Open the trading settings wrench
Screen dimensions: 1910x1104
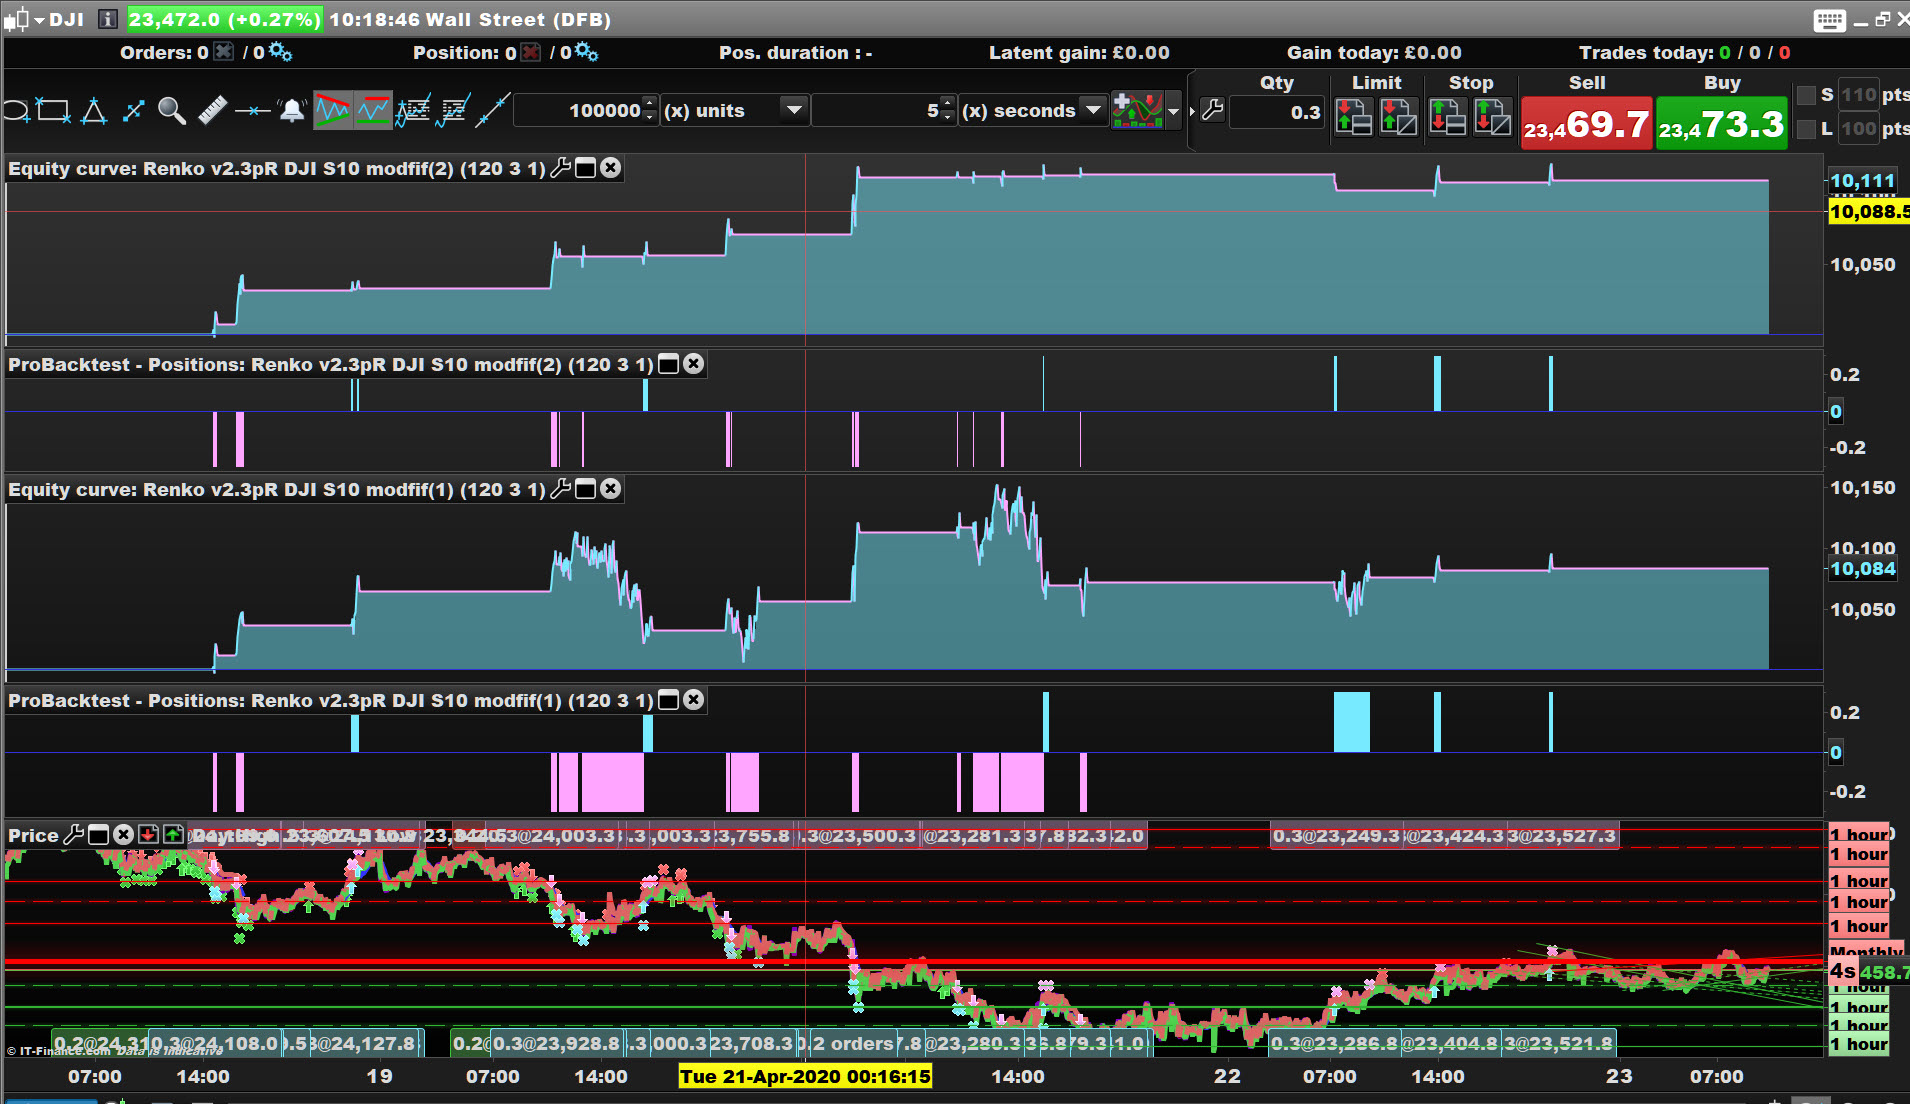1213,111
